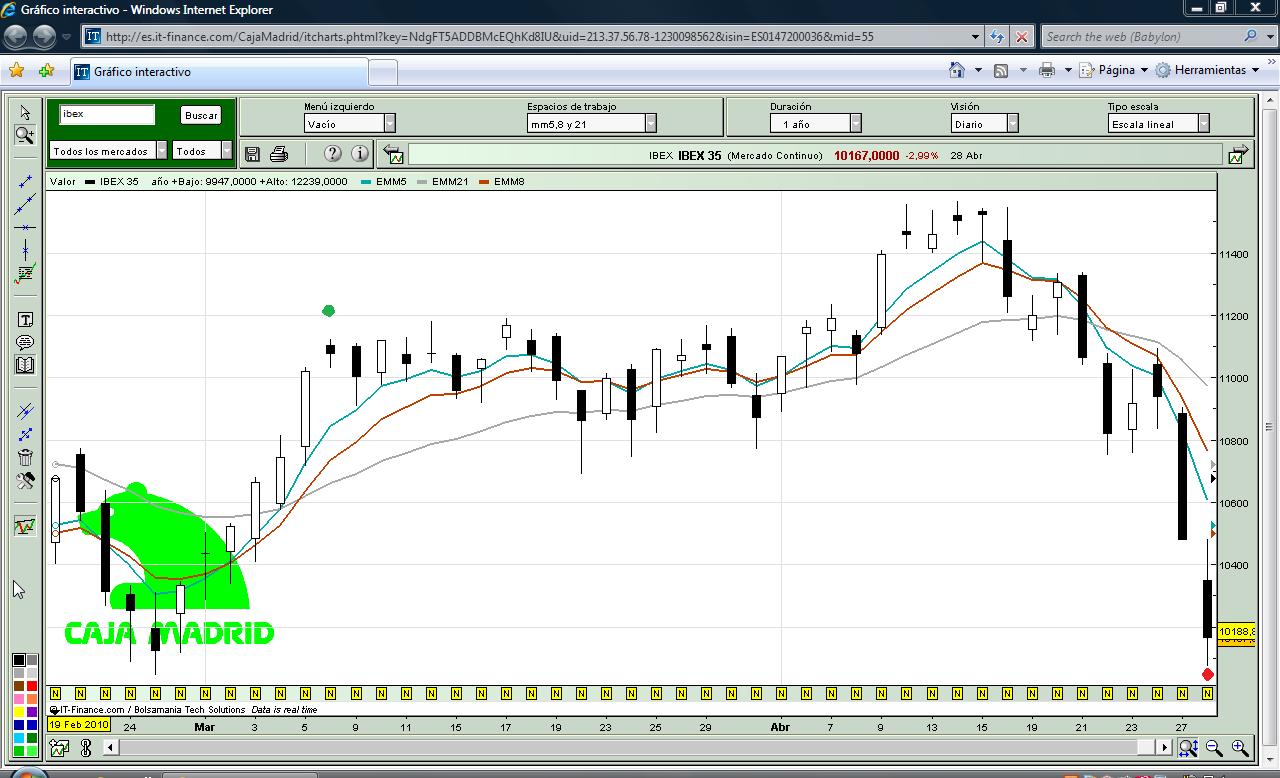
Task: Click the scrollbar left arrow under the chart
Action: click(x=111, y=747)
